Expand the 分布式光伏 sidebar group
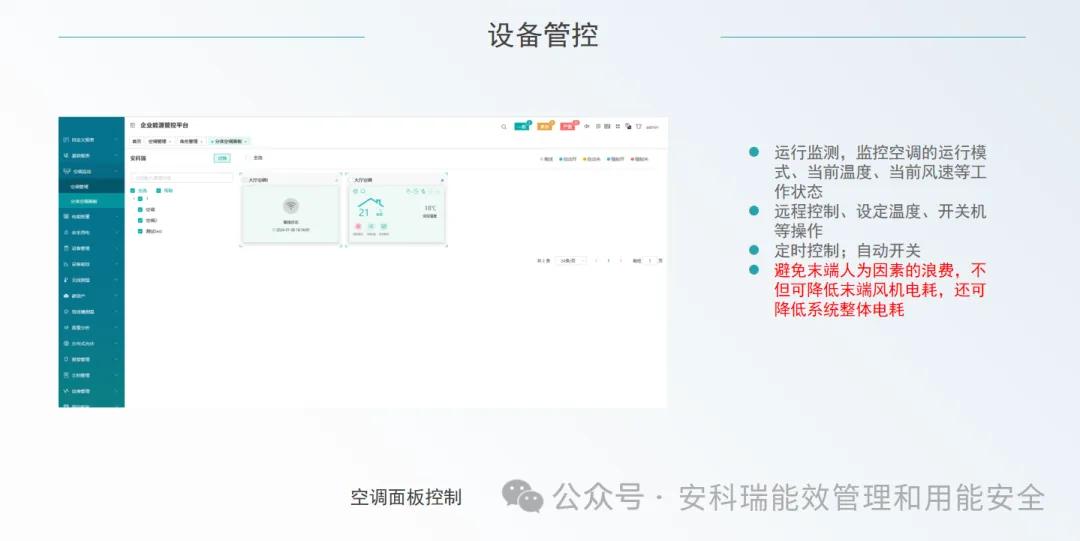This screenshot has height=541, width=1080. (91, 343)
